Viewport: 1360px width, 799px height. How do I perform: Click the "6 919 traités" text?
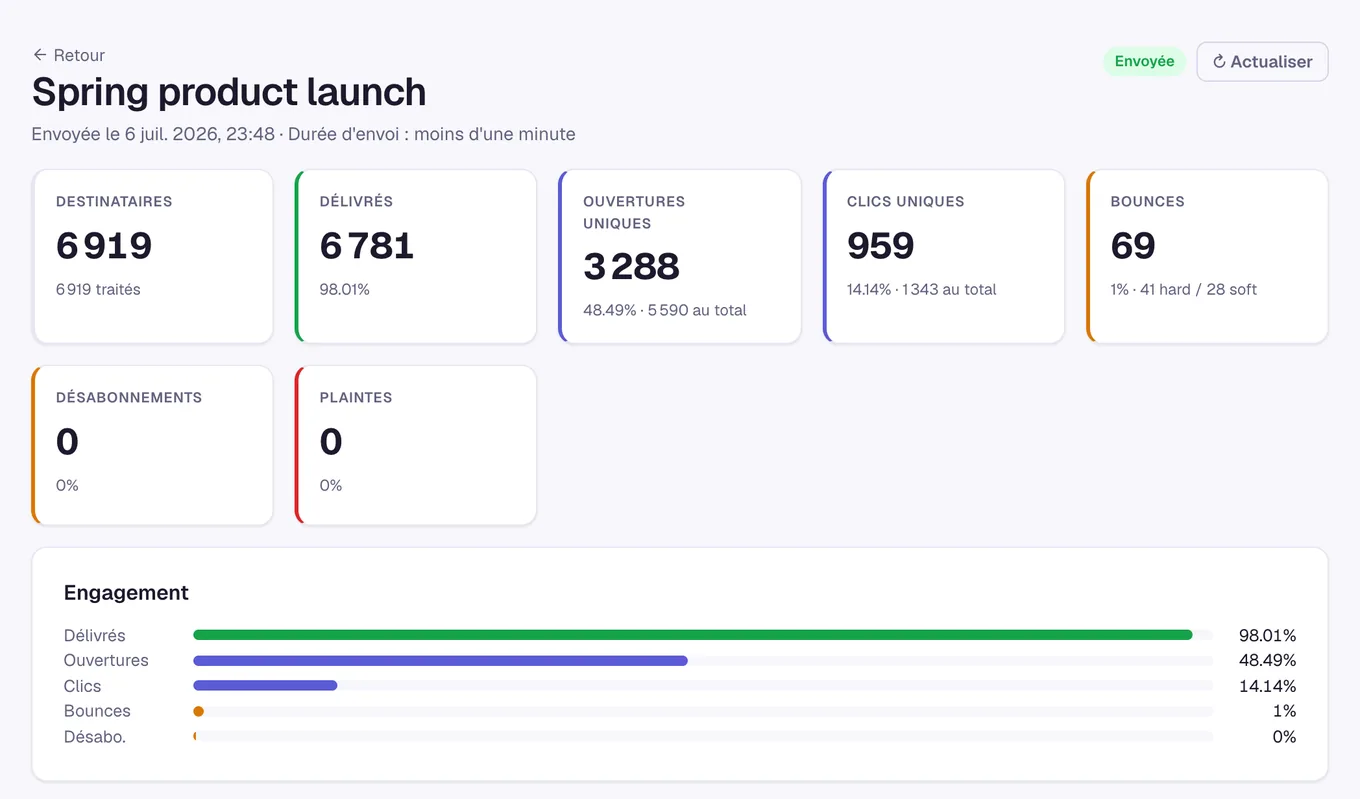tap(98, 289)
